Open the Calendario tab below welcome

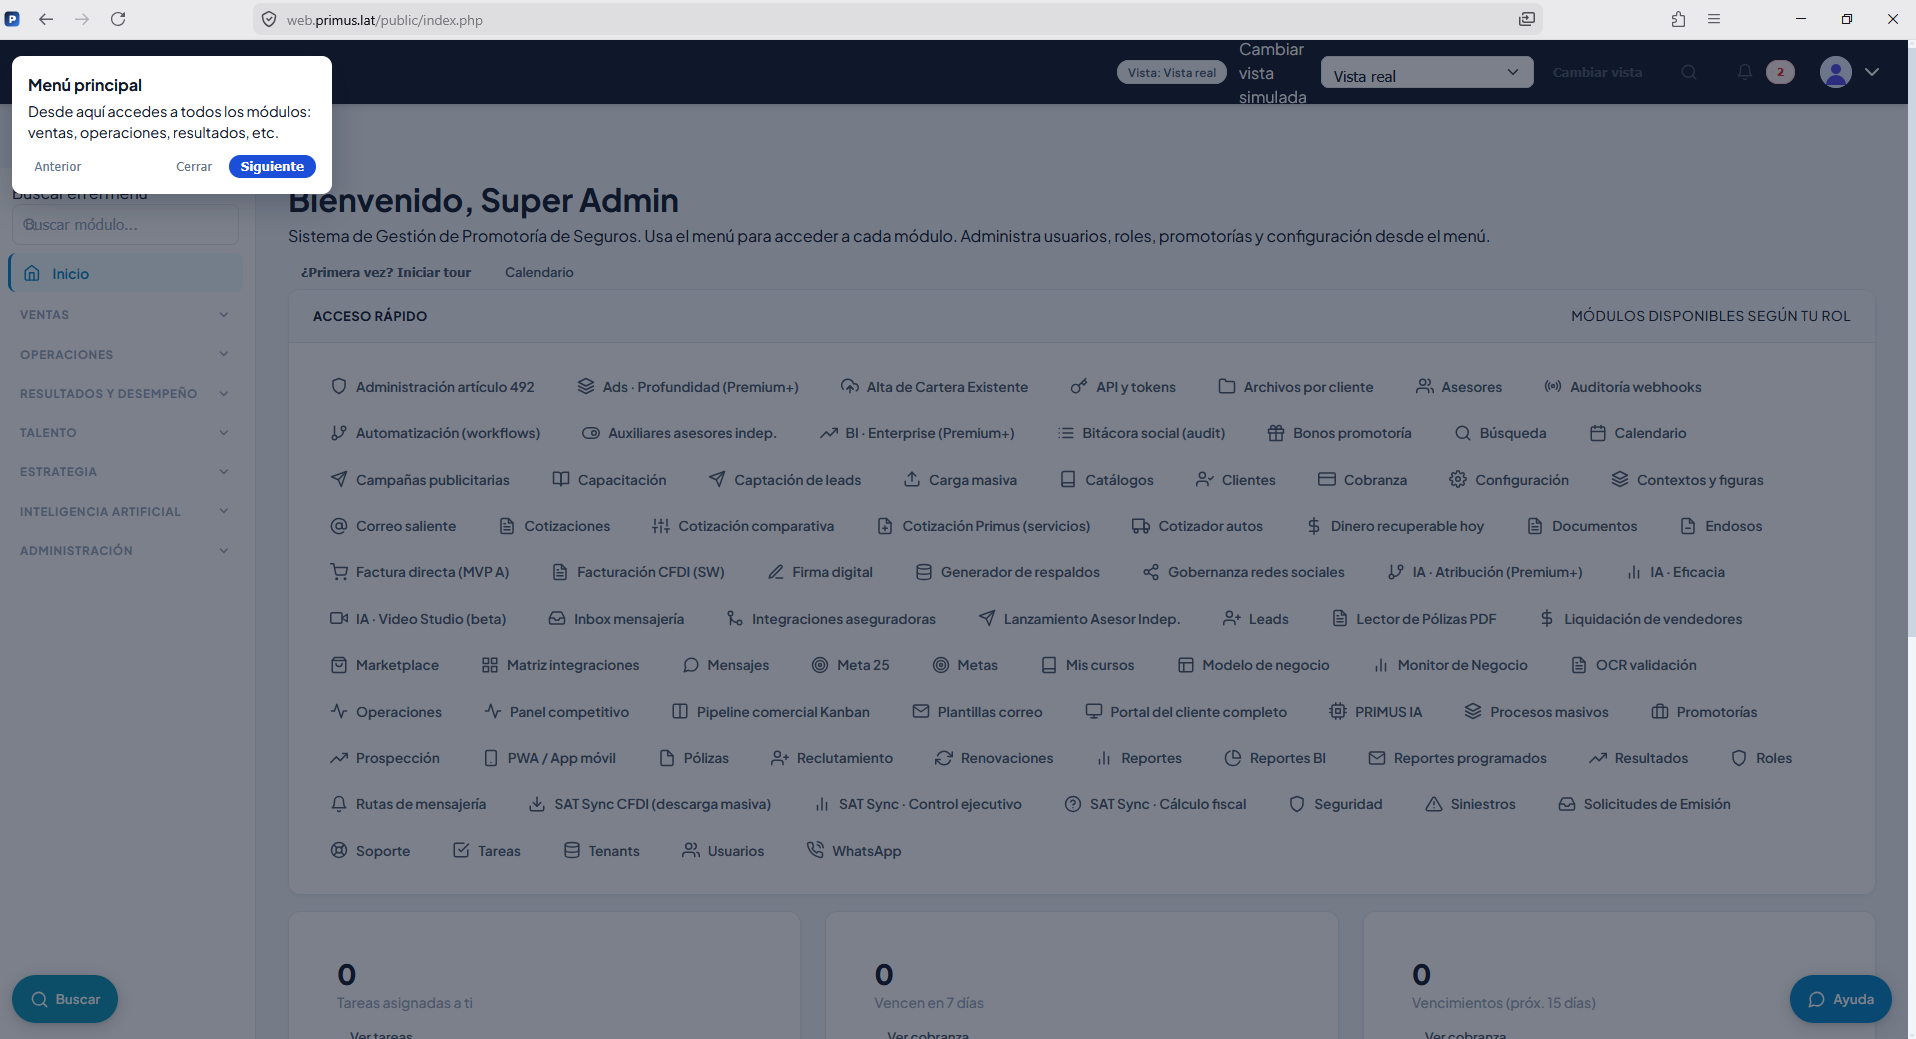[539, 272]
